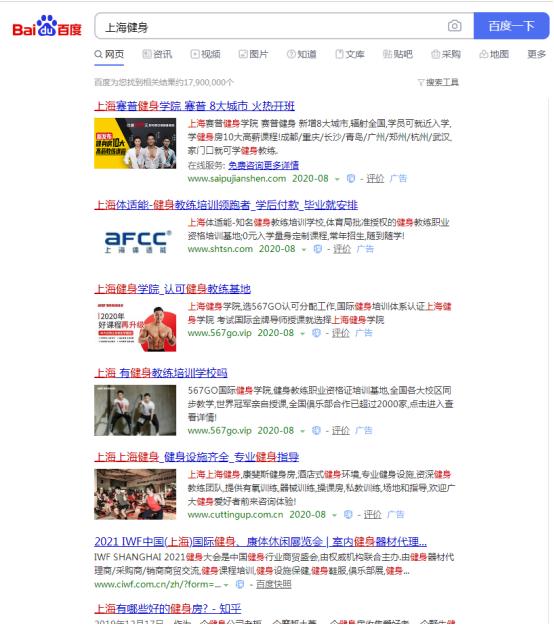Click shield icon in saipujianshen.com row
The height and width of the screenshot is (625, 554).
pyautogui.click(x=351, y=179)
